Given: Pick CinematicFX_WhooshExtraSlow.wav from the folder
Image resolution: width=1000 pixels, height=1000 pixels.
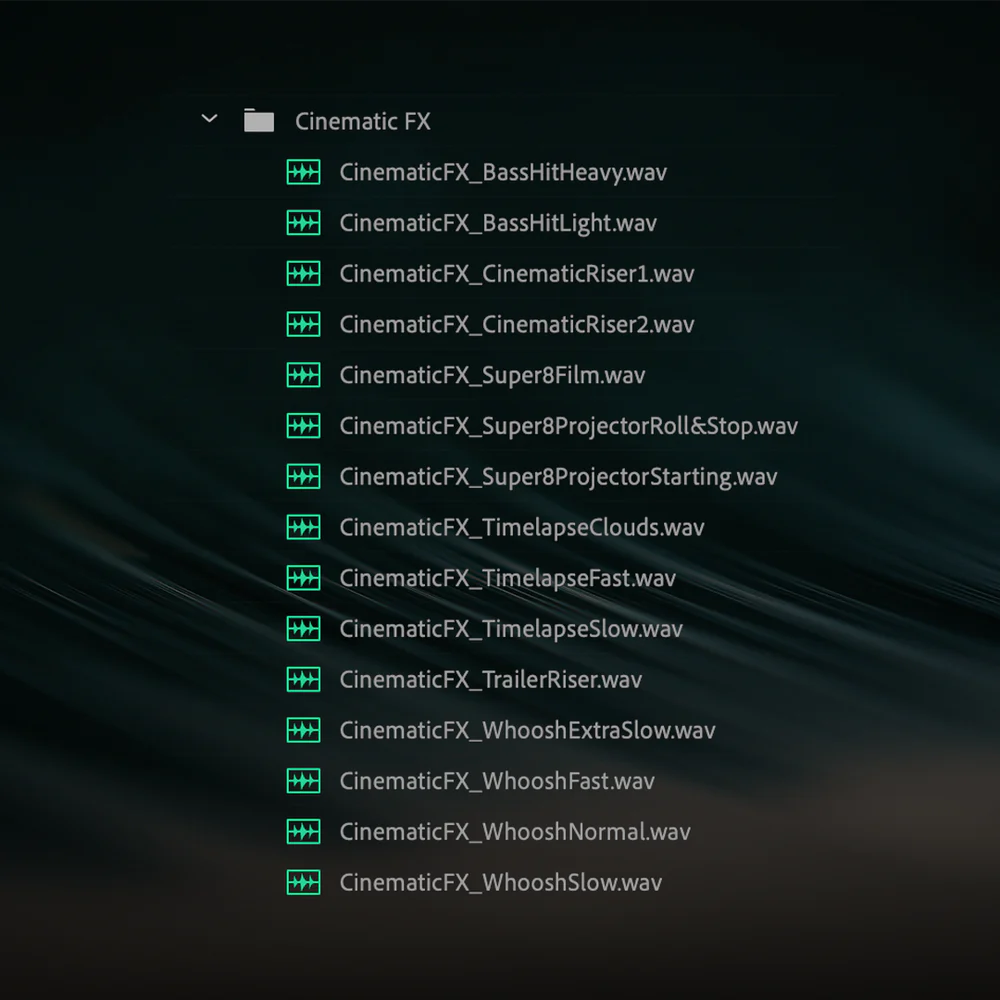Looking at the screenshot, I should pyautogui.click(x=527, y=730).
